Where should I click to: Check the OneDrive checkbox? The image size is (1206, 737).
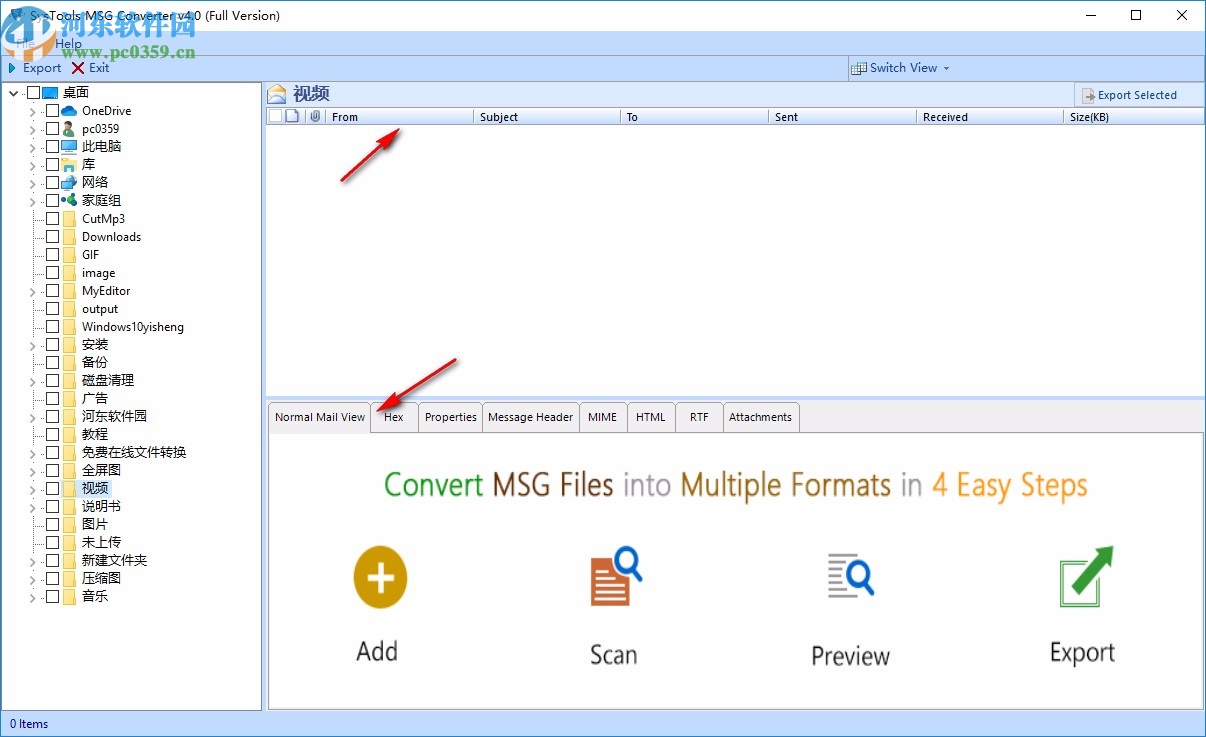pos(52,110)
